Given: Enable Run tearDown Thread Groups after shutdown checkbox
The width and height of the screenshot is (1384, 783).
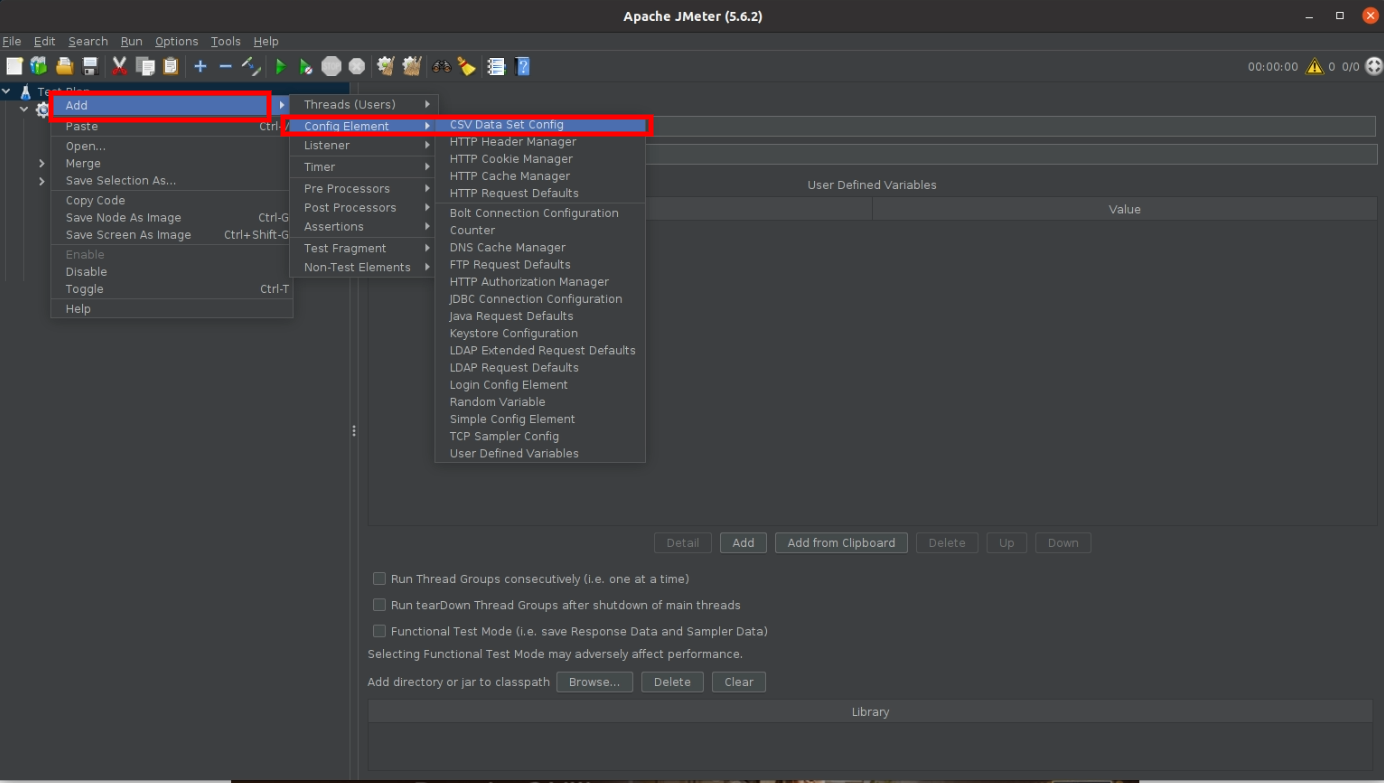Looking at the screenshot, I should point(379,604).
